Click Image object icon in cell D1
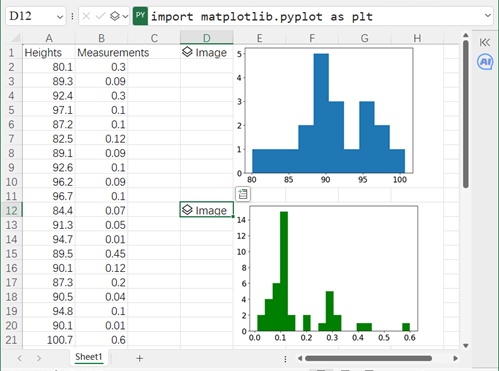Image resolution: width=499 pixels, height=371 pixels. [187, 52]
